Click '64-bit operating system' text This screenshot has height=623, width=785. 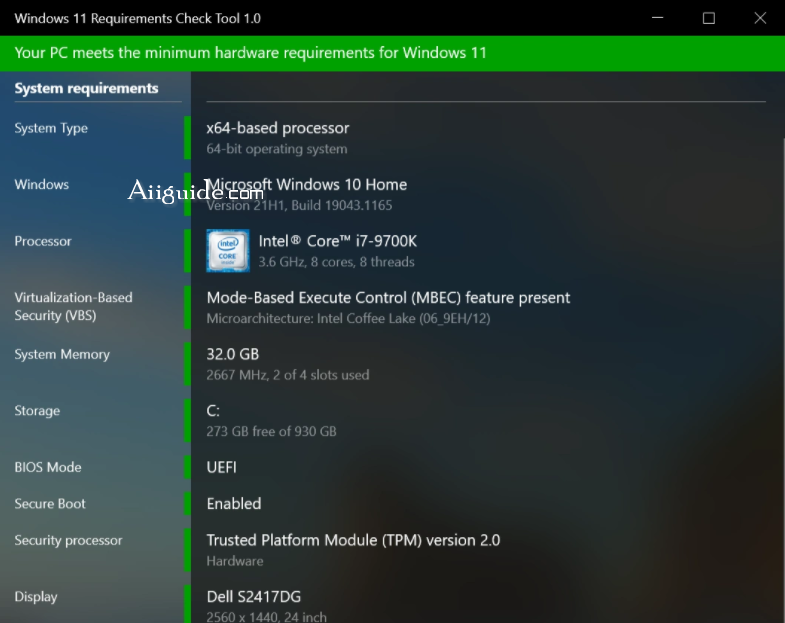(x=277, y=149)
